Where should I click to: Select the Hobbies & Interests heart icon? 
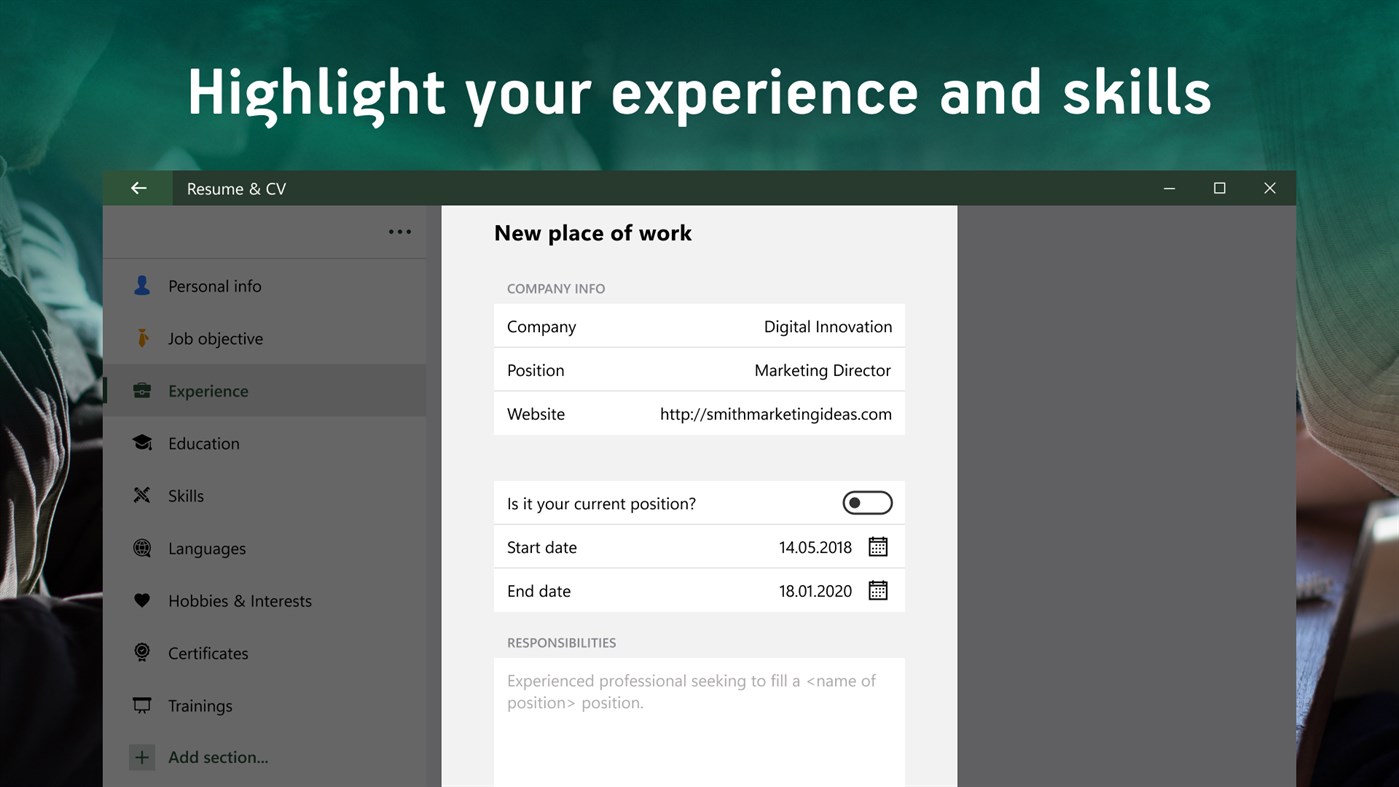141,600
